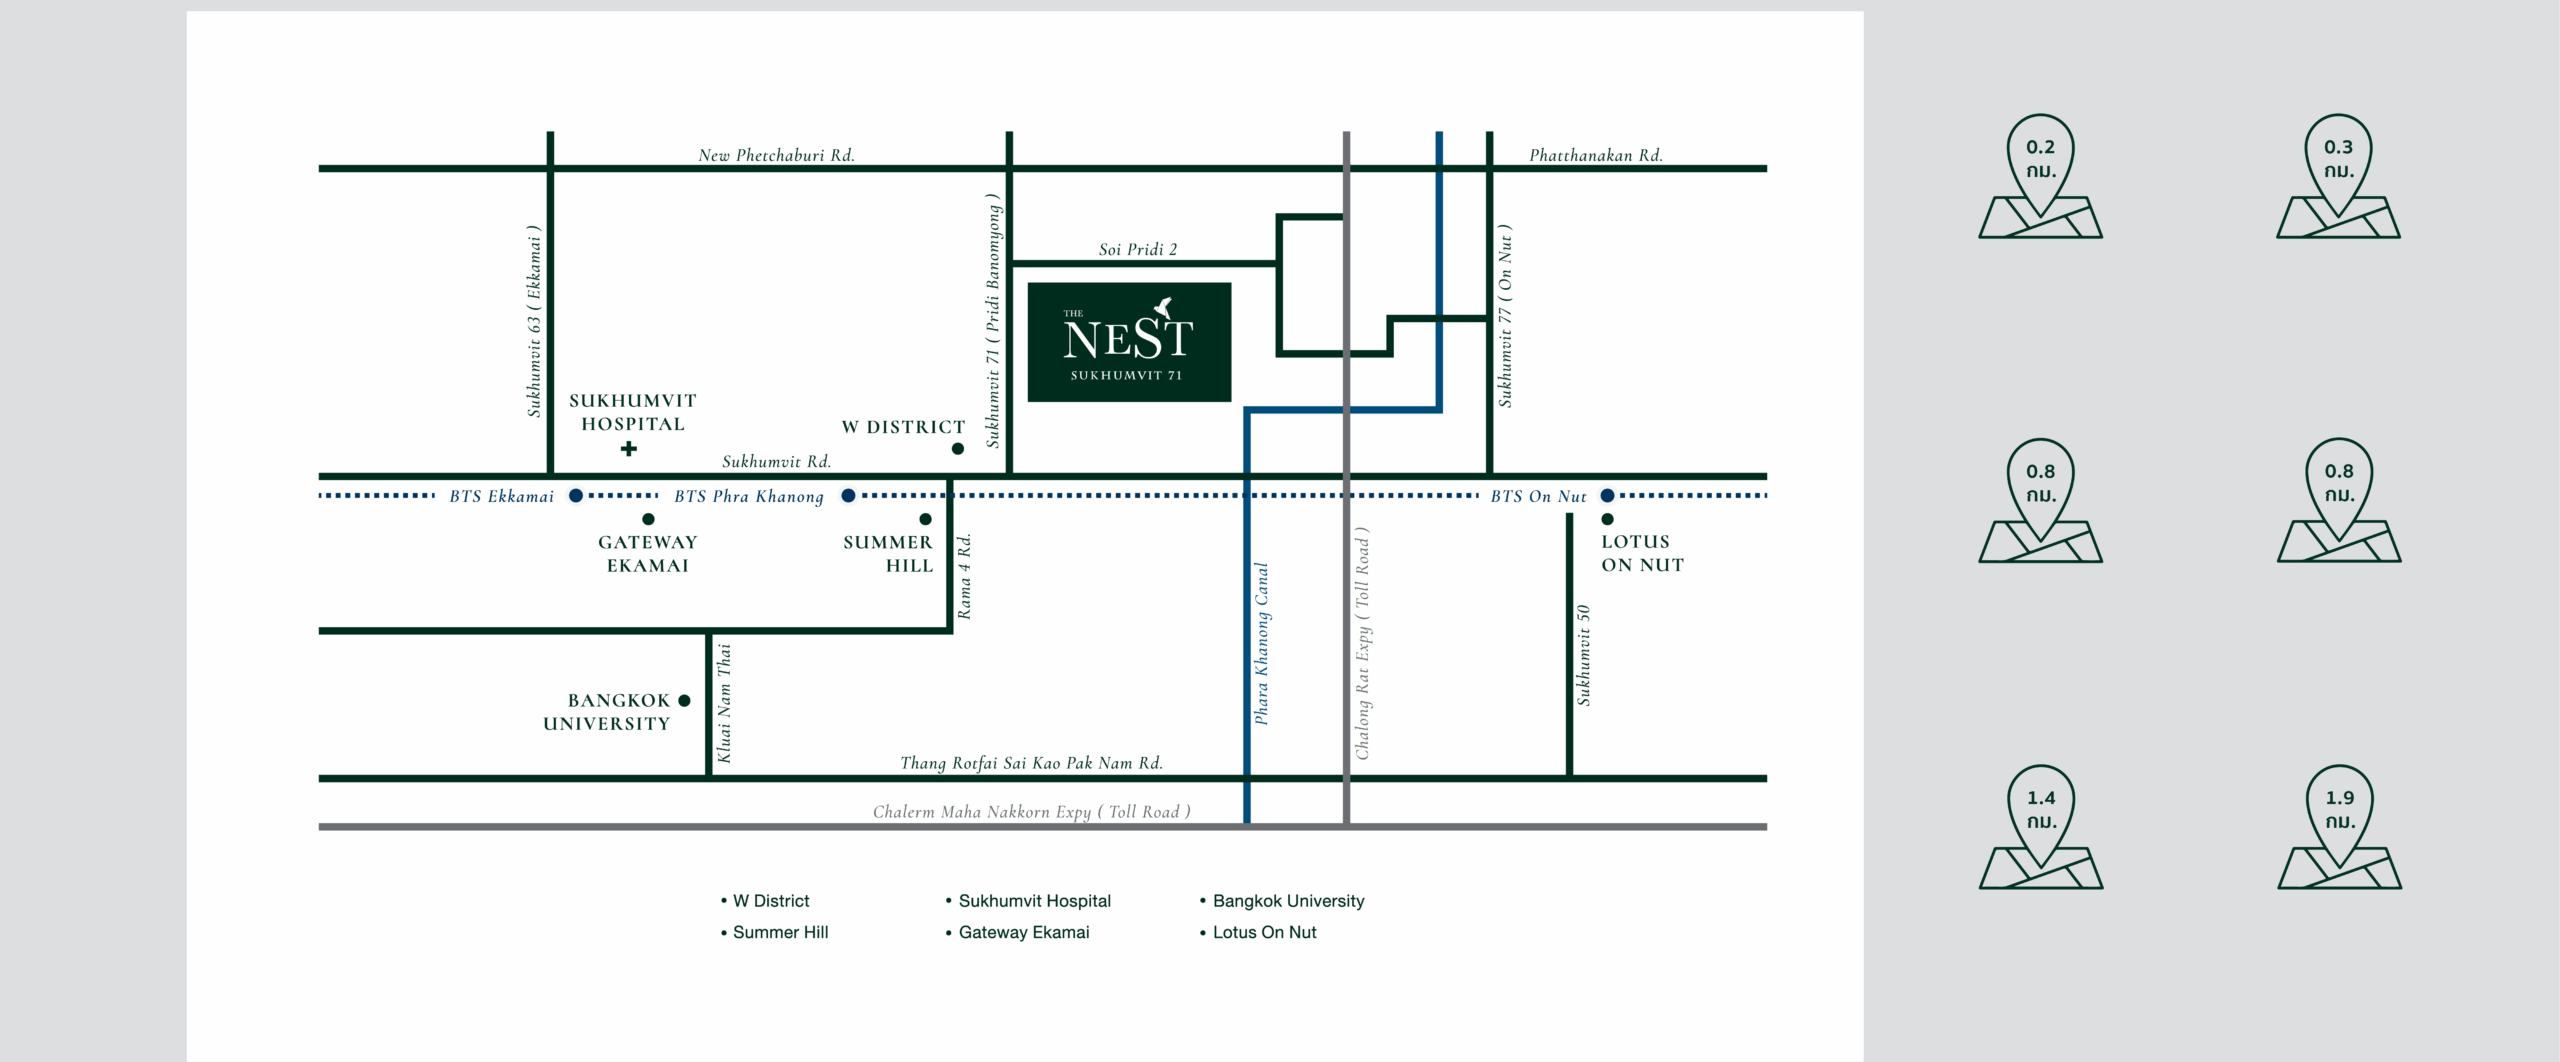The height and width of the screenshot is (1062, 2560).
Task: Click the Sukhumvit Hospital cross marker
Action: (x=629, y=449)
